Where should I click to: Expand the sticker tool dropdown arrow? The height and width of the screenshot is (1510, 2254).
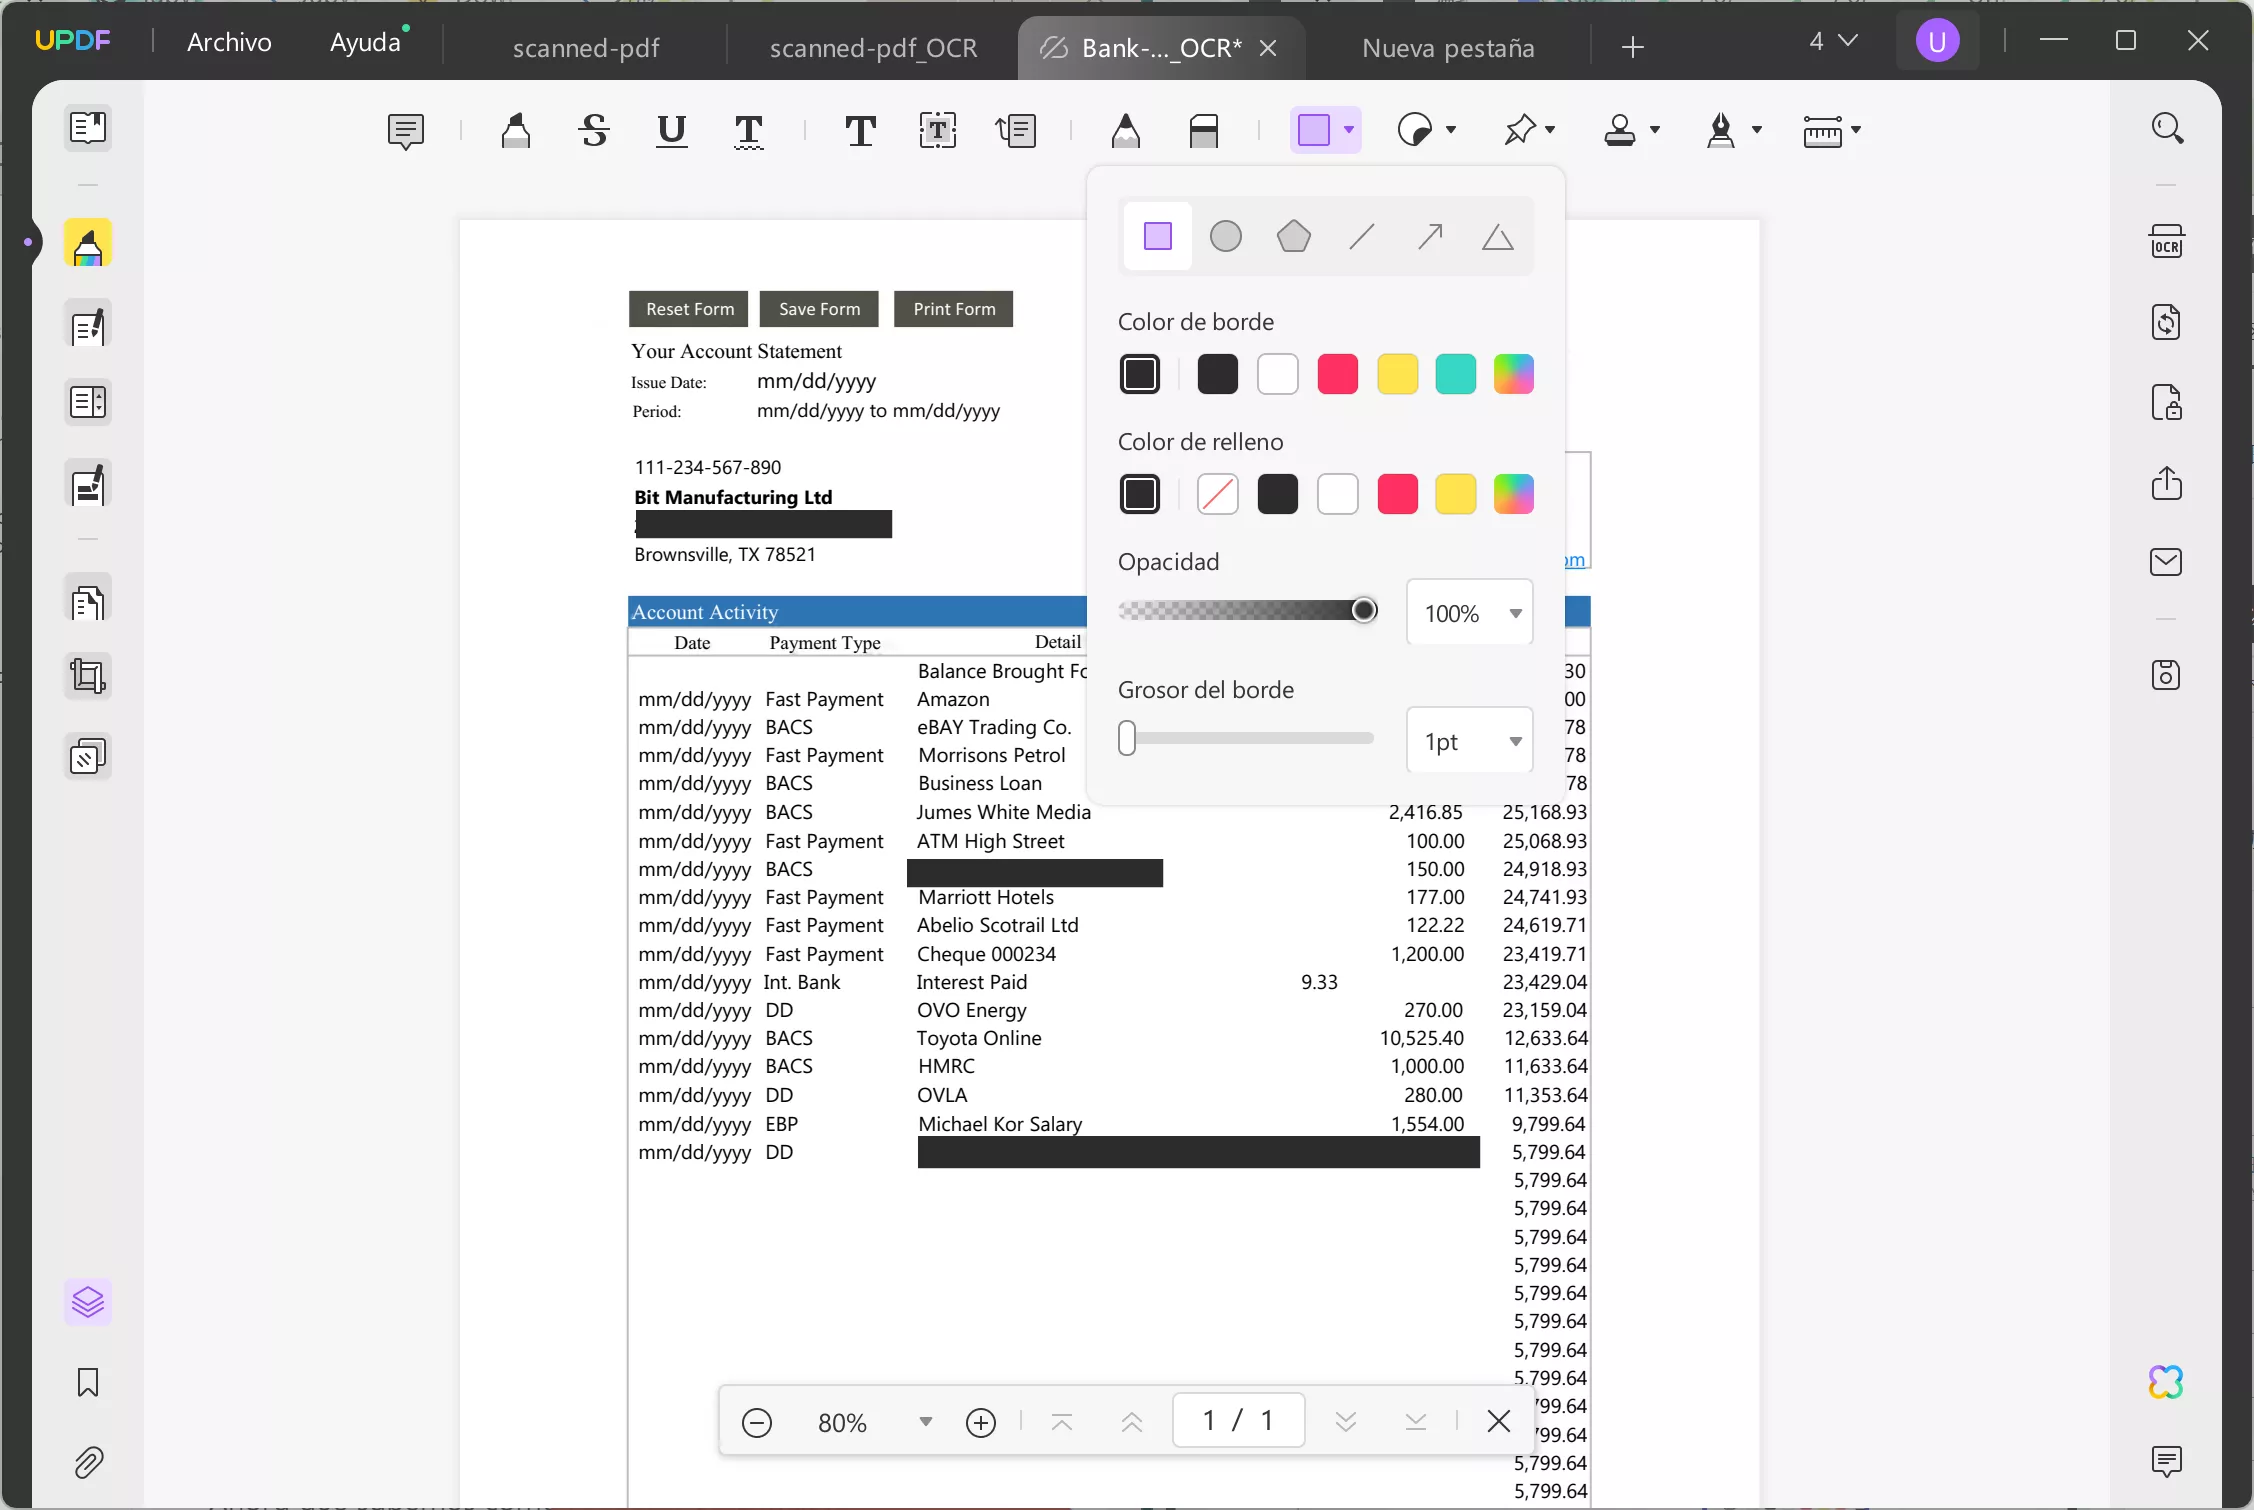1451,130
